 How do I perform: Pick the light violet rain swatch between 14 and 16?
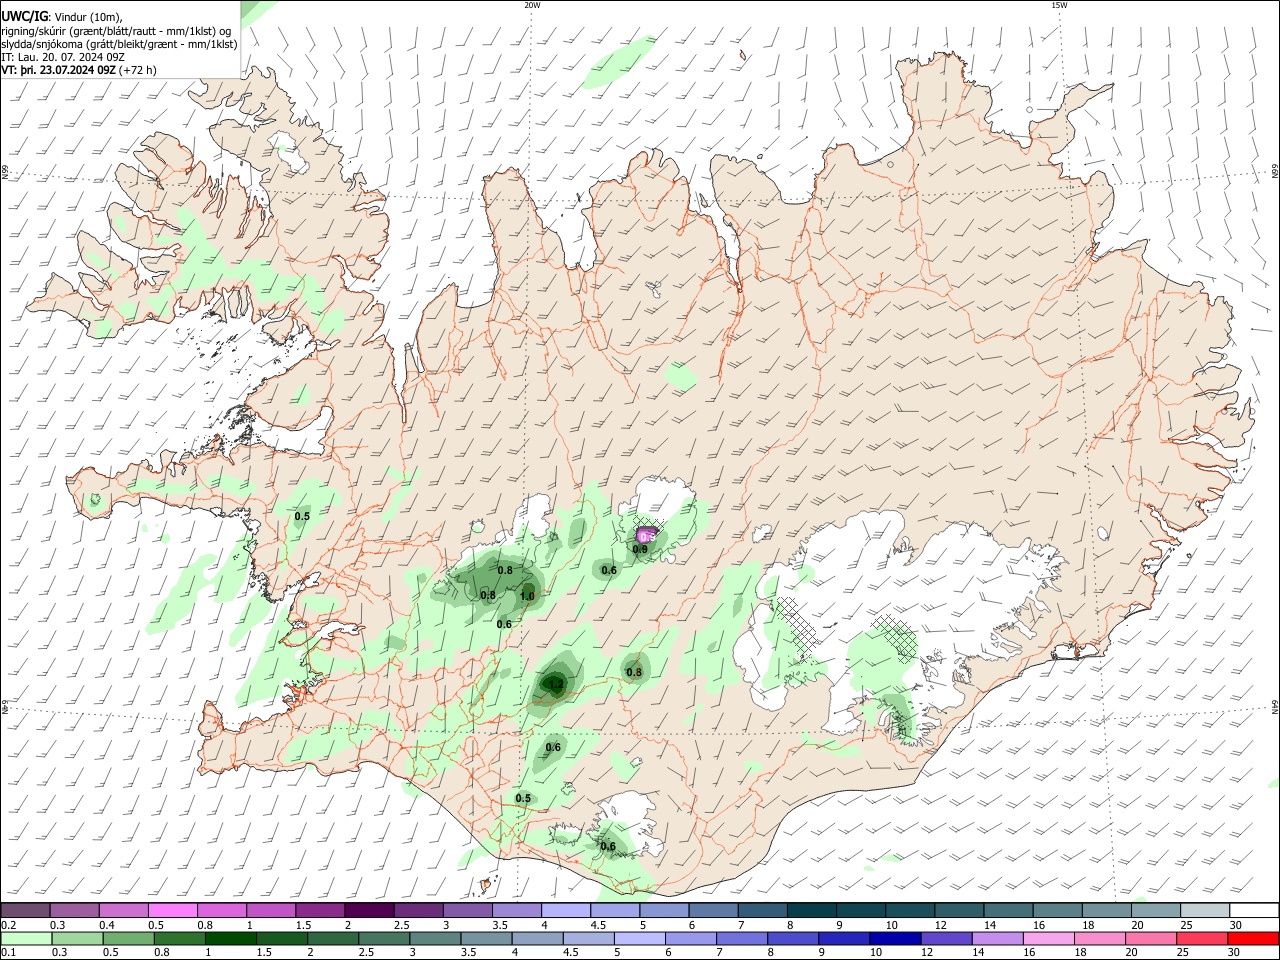[x=997, y=939]
